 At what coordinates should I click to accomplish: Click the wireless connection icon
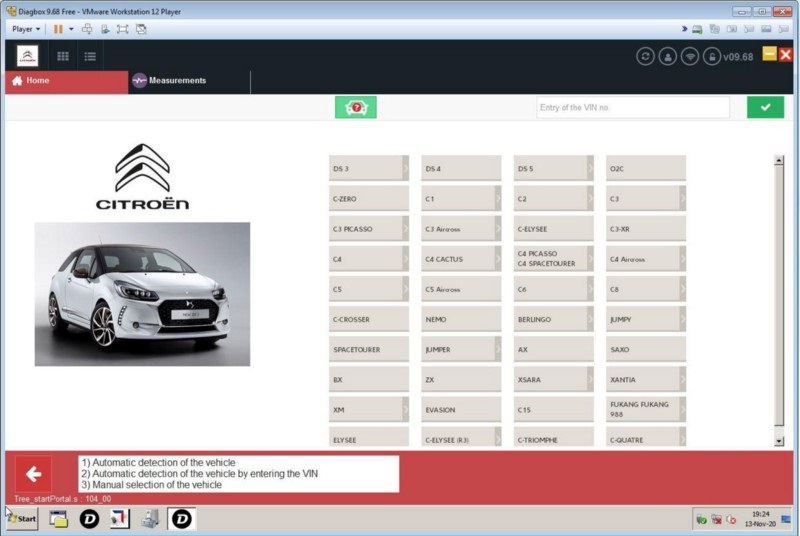tap(690, 56)
